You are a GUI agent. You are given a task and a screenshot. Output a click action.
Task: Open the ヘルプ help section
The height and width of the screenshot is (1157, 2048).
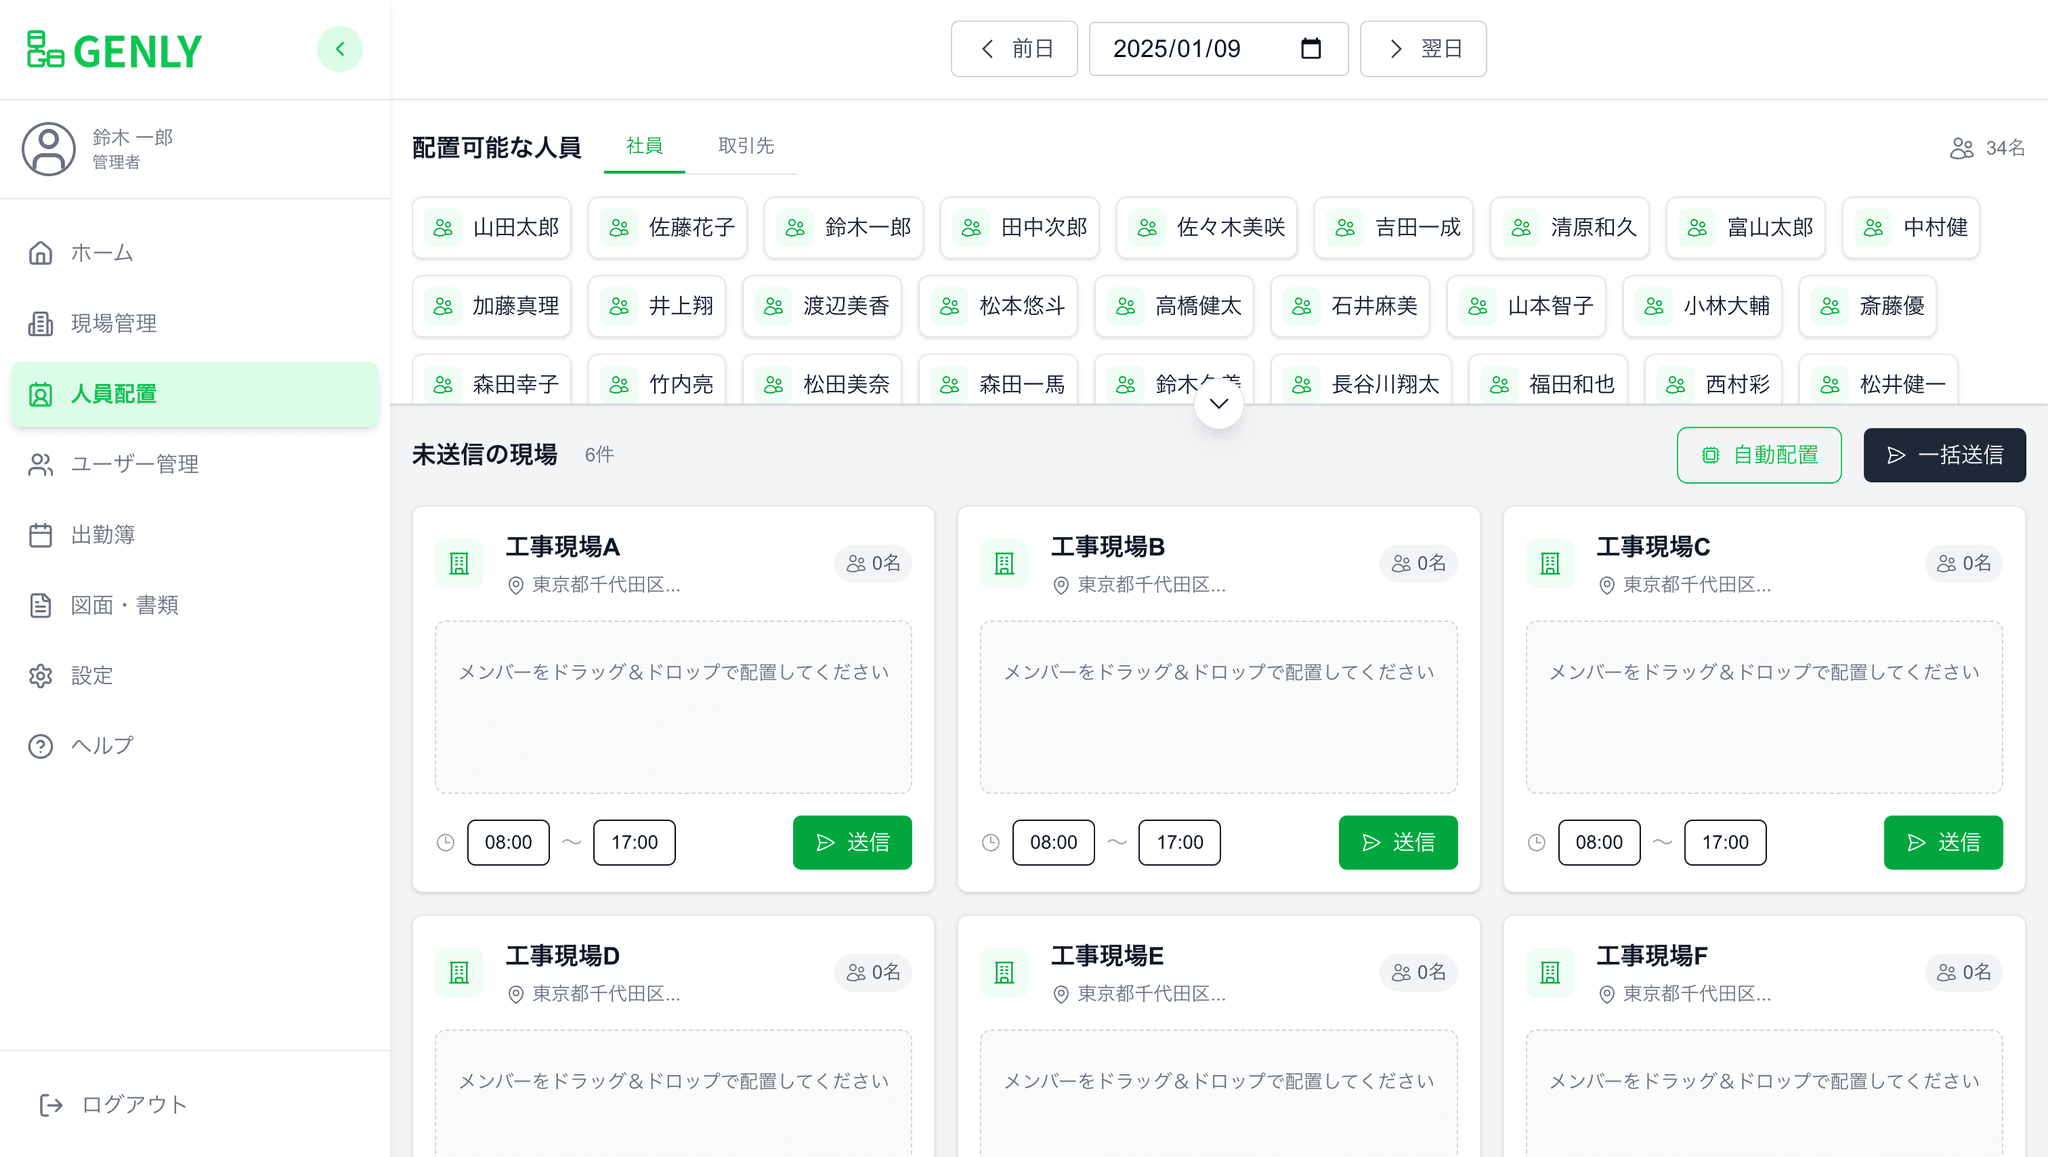pyautogui.click(x=99, y=745)
